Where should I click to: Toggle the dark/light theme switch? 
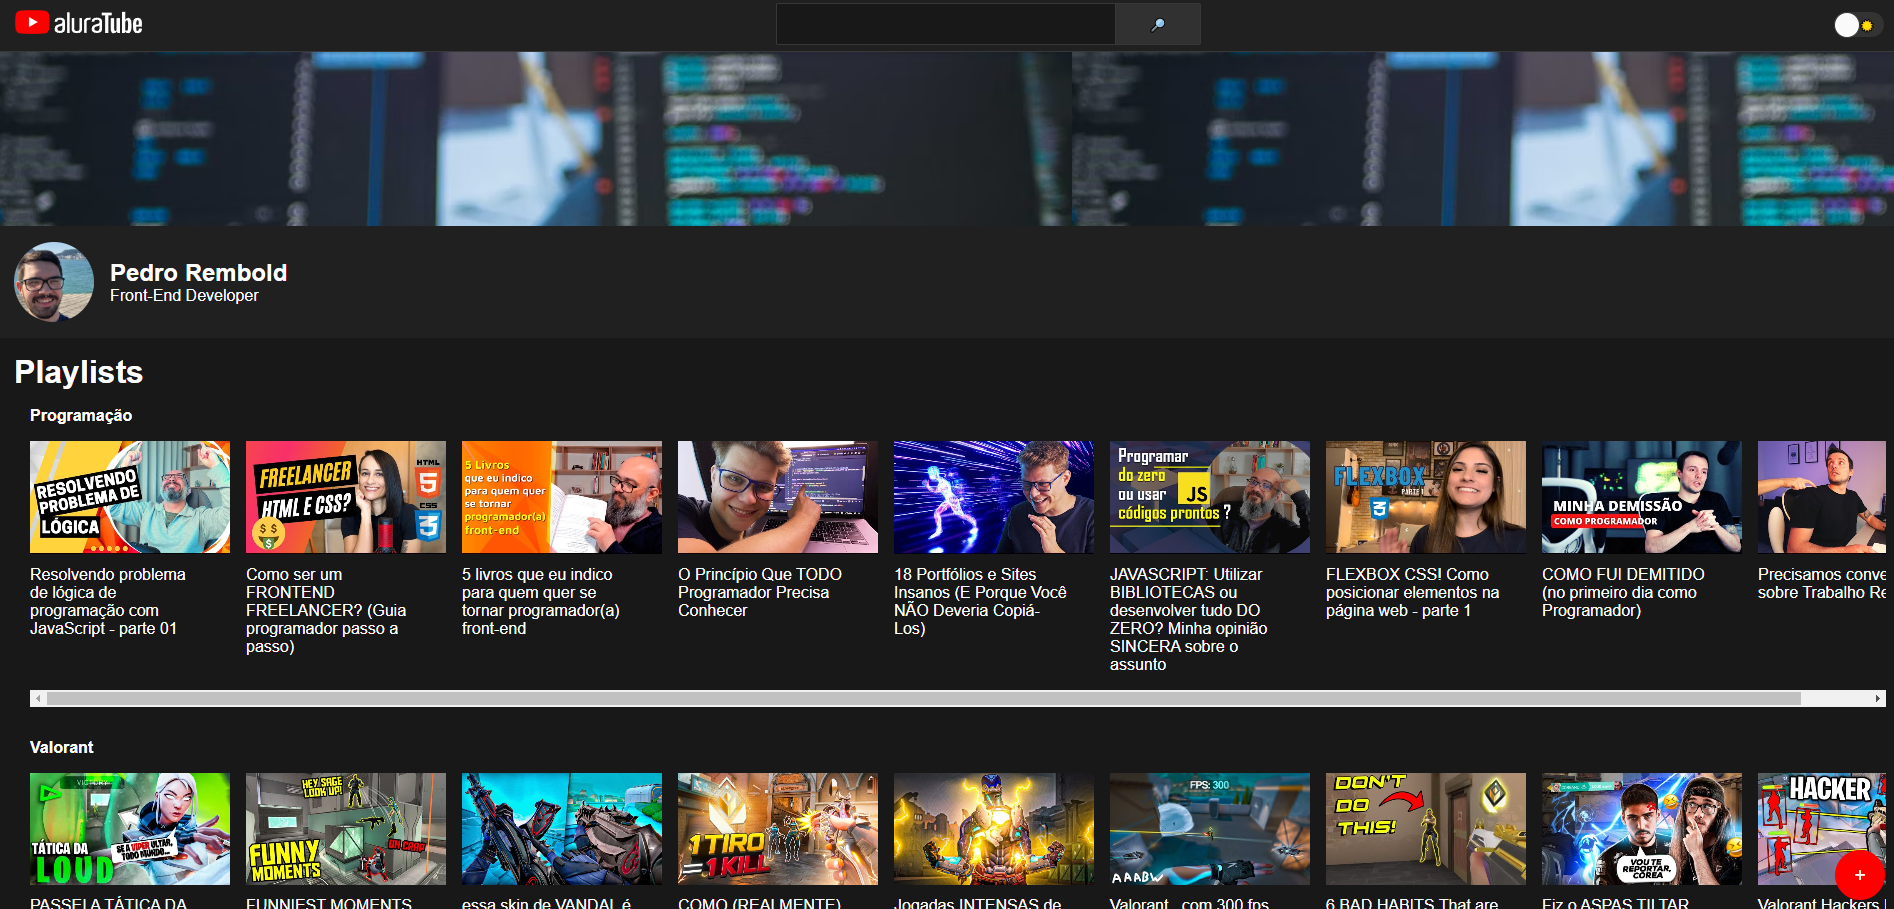click(1858, 25)
